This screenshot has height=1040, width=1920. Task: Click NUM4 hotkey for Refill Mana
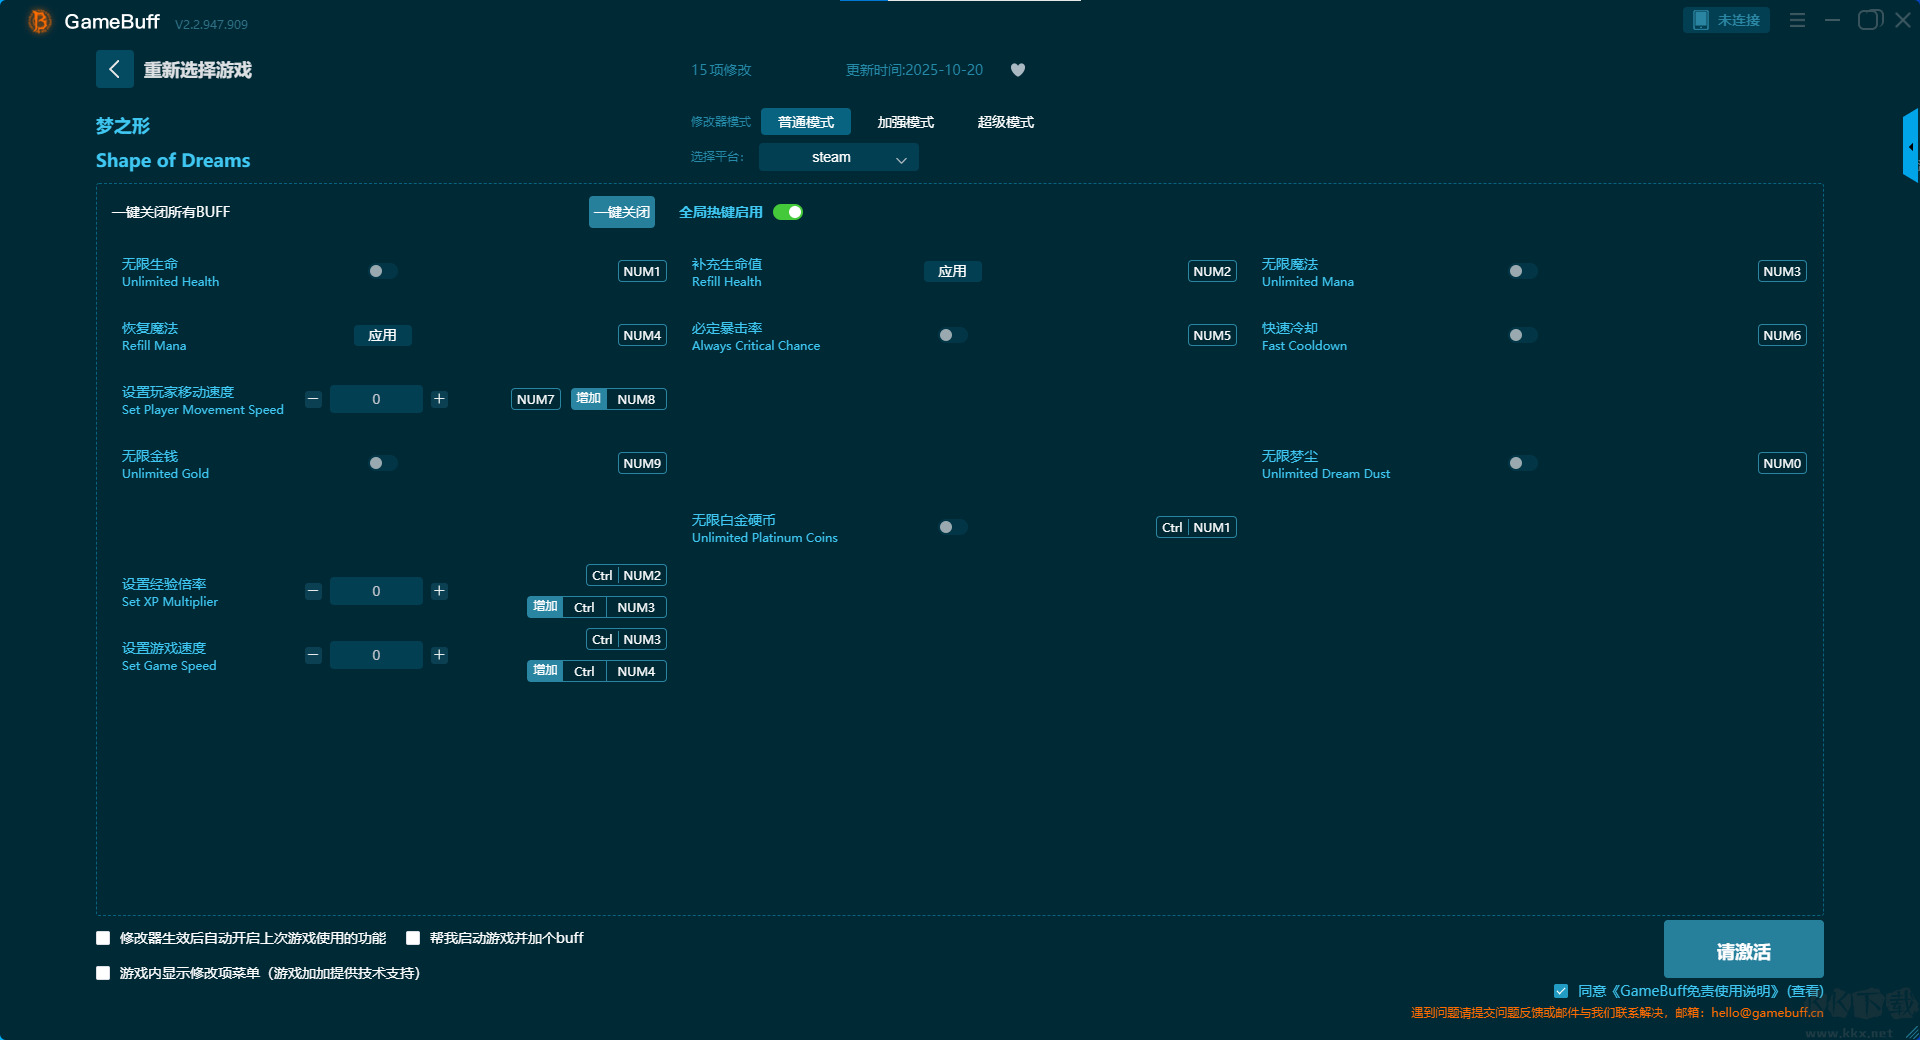point(642,335)
